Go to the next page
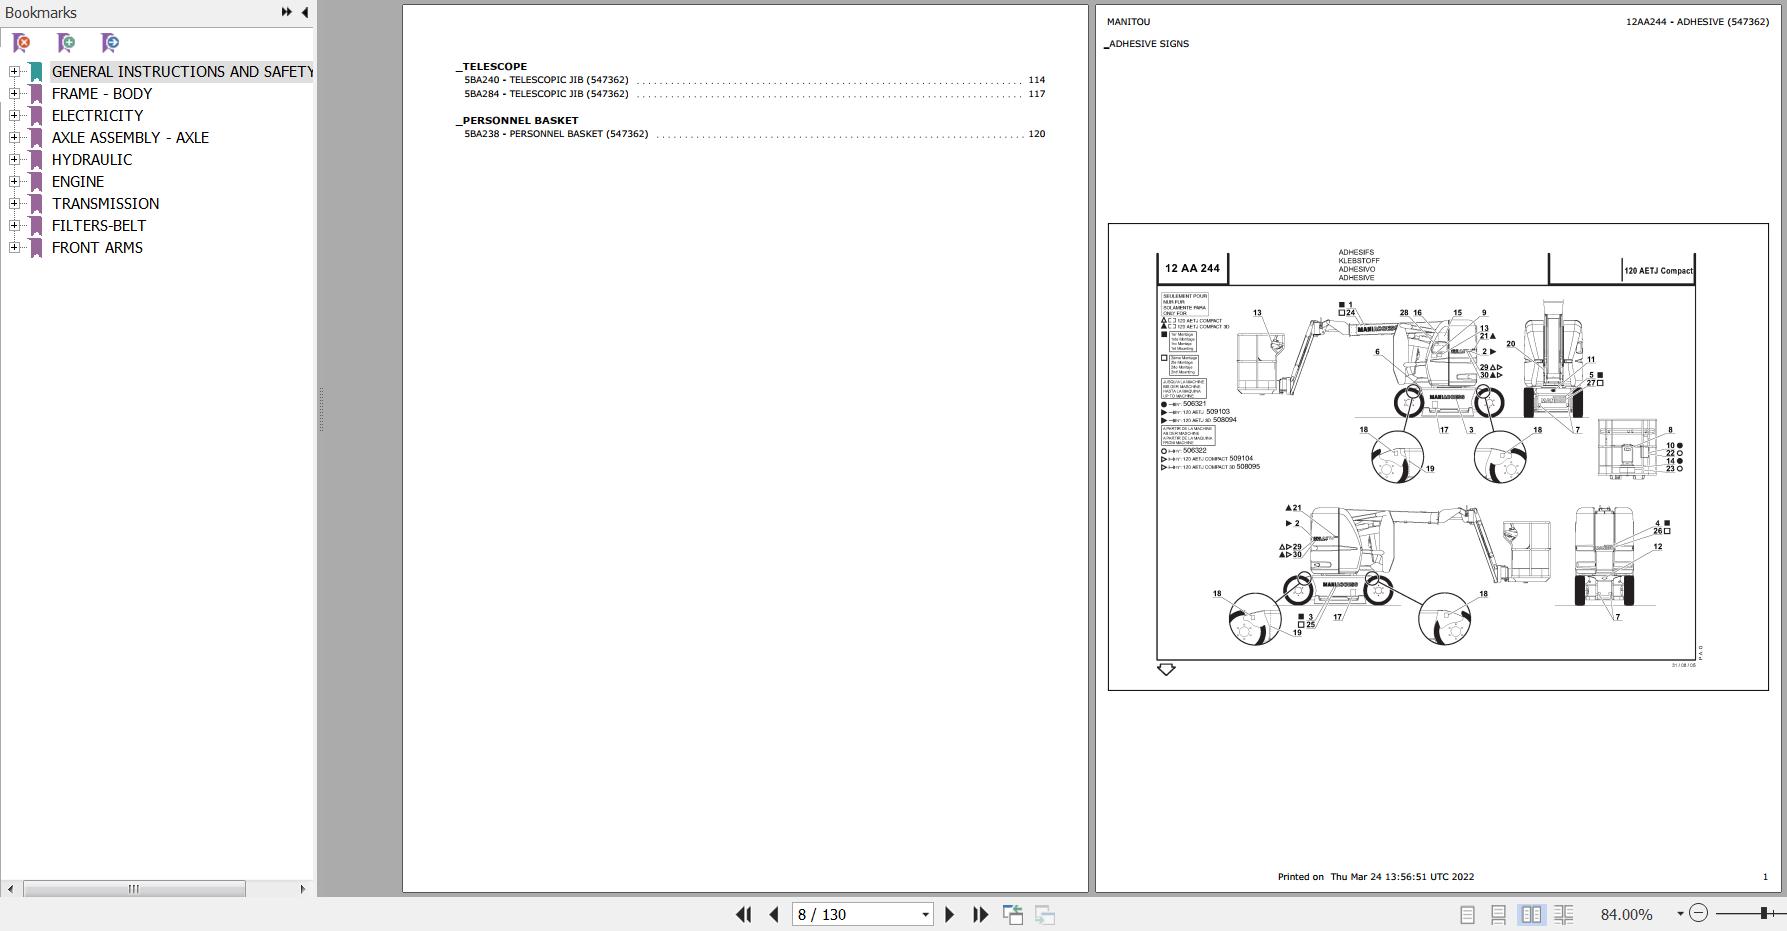 pyautogui.click(x=950, y=914)
